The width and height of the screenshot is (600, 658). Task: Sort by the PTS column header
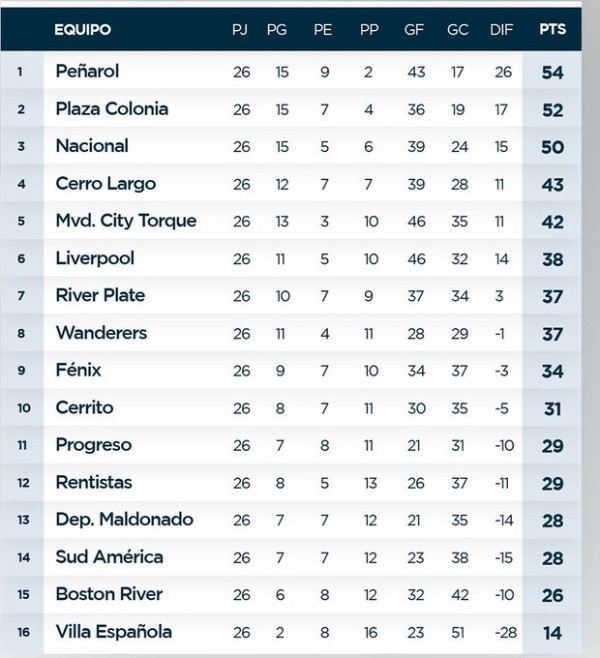[x=552, y=30]
